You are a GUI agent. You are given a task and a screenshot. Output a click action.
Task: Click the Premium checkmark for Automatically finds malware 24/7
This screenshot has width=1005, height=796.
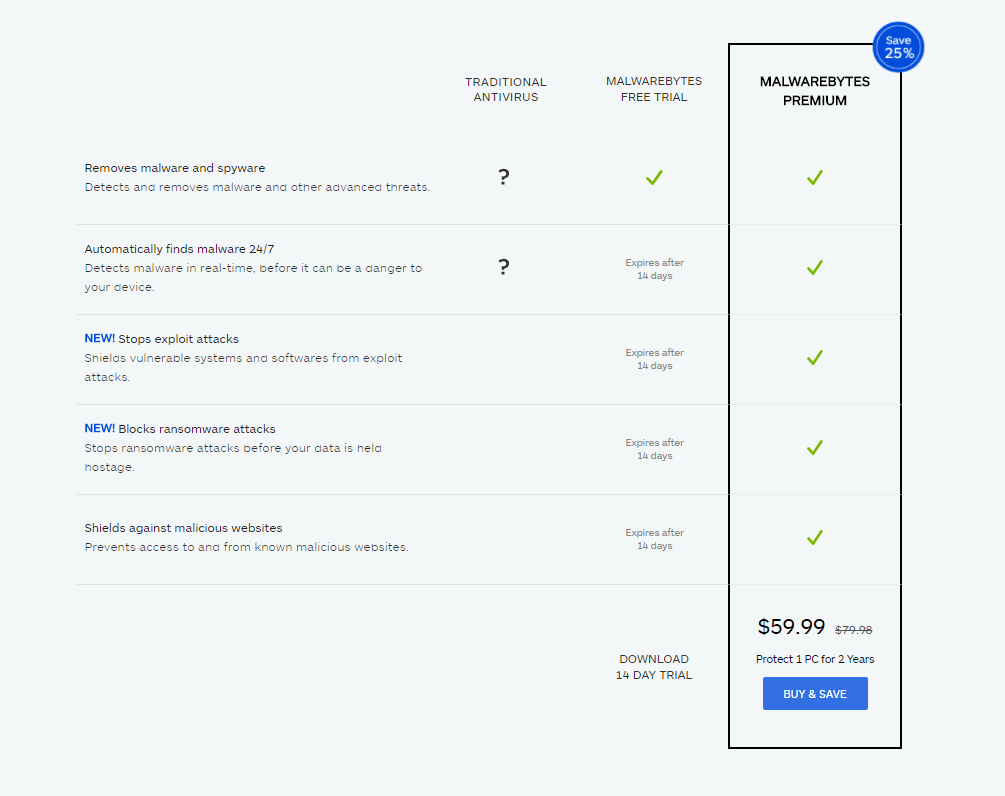click(814, 268)
